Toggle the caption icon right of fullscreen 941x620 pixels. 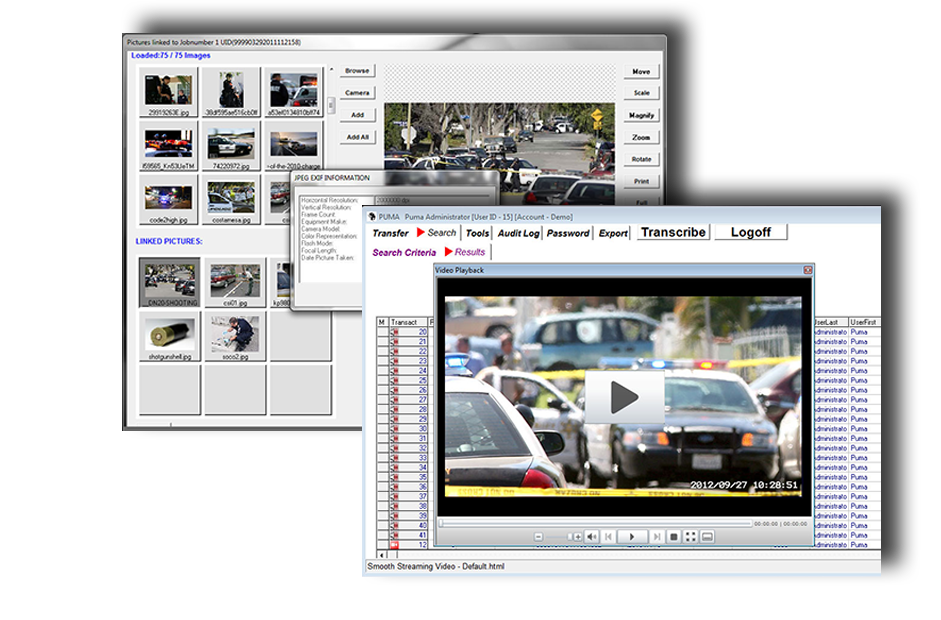click(708, 537)
